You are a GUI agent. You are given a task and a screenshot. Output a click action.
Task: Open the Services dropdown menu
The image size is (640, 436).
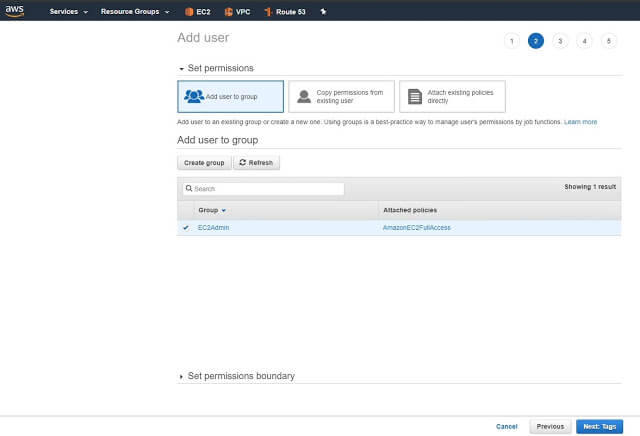[69, 12]
